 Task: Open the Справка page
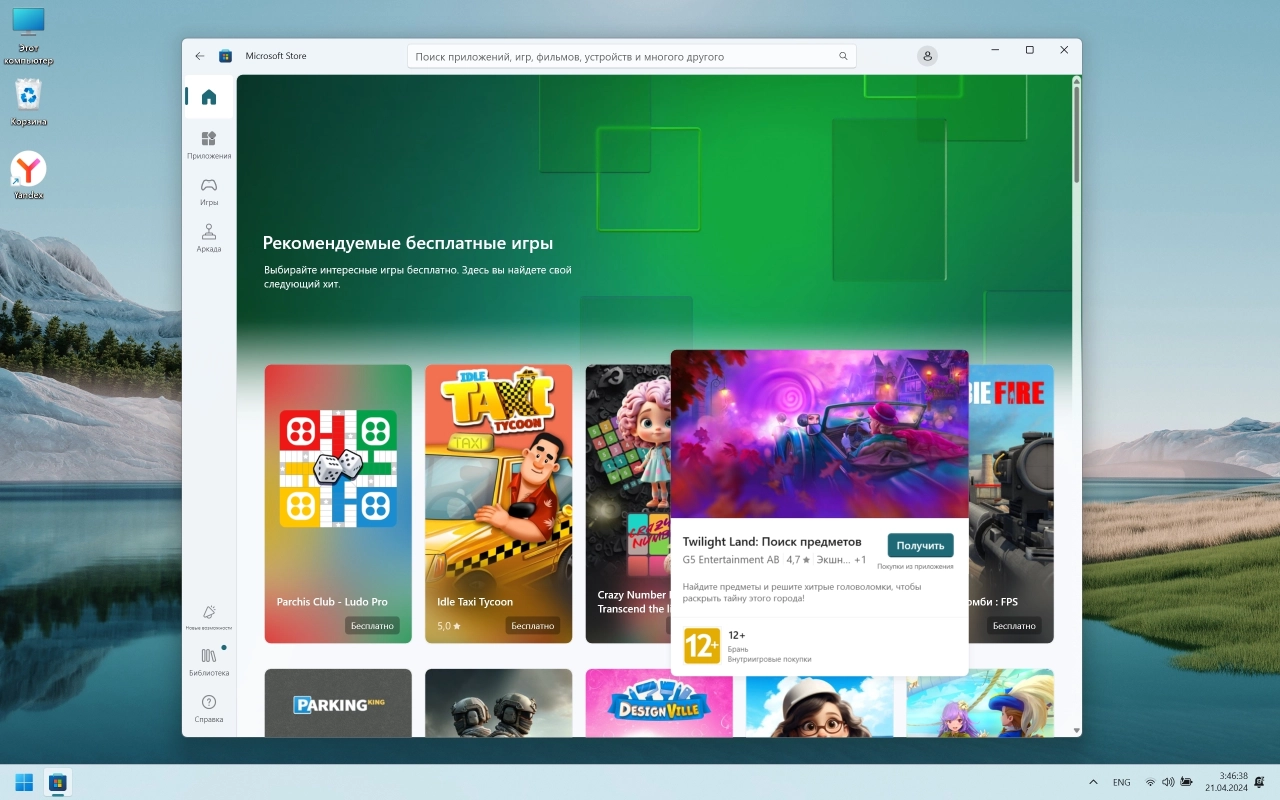point(208,708)
